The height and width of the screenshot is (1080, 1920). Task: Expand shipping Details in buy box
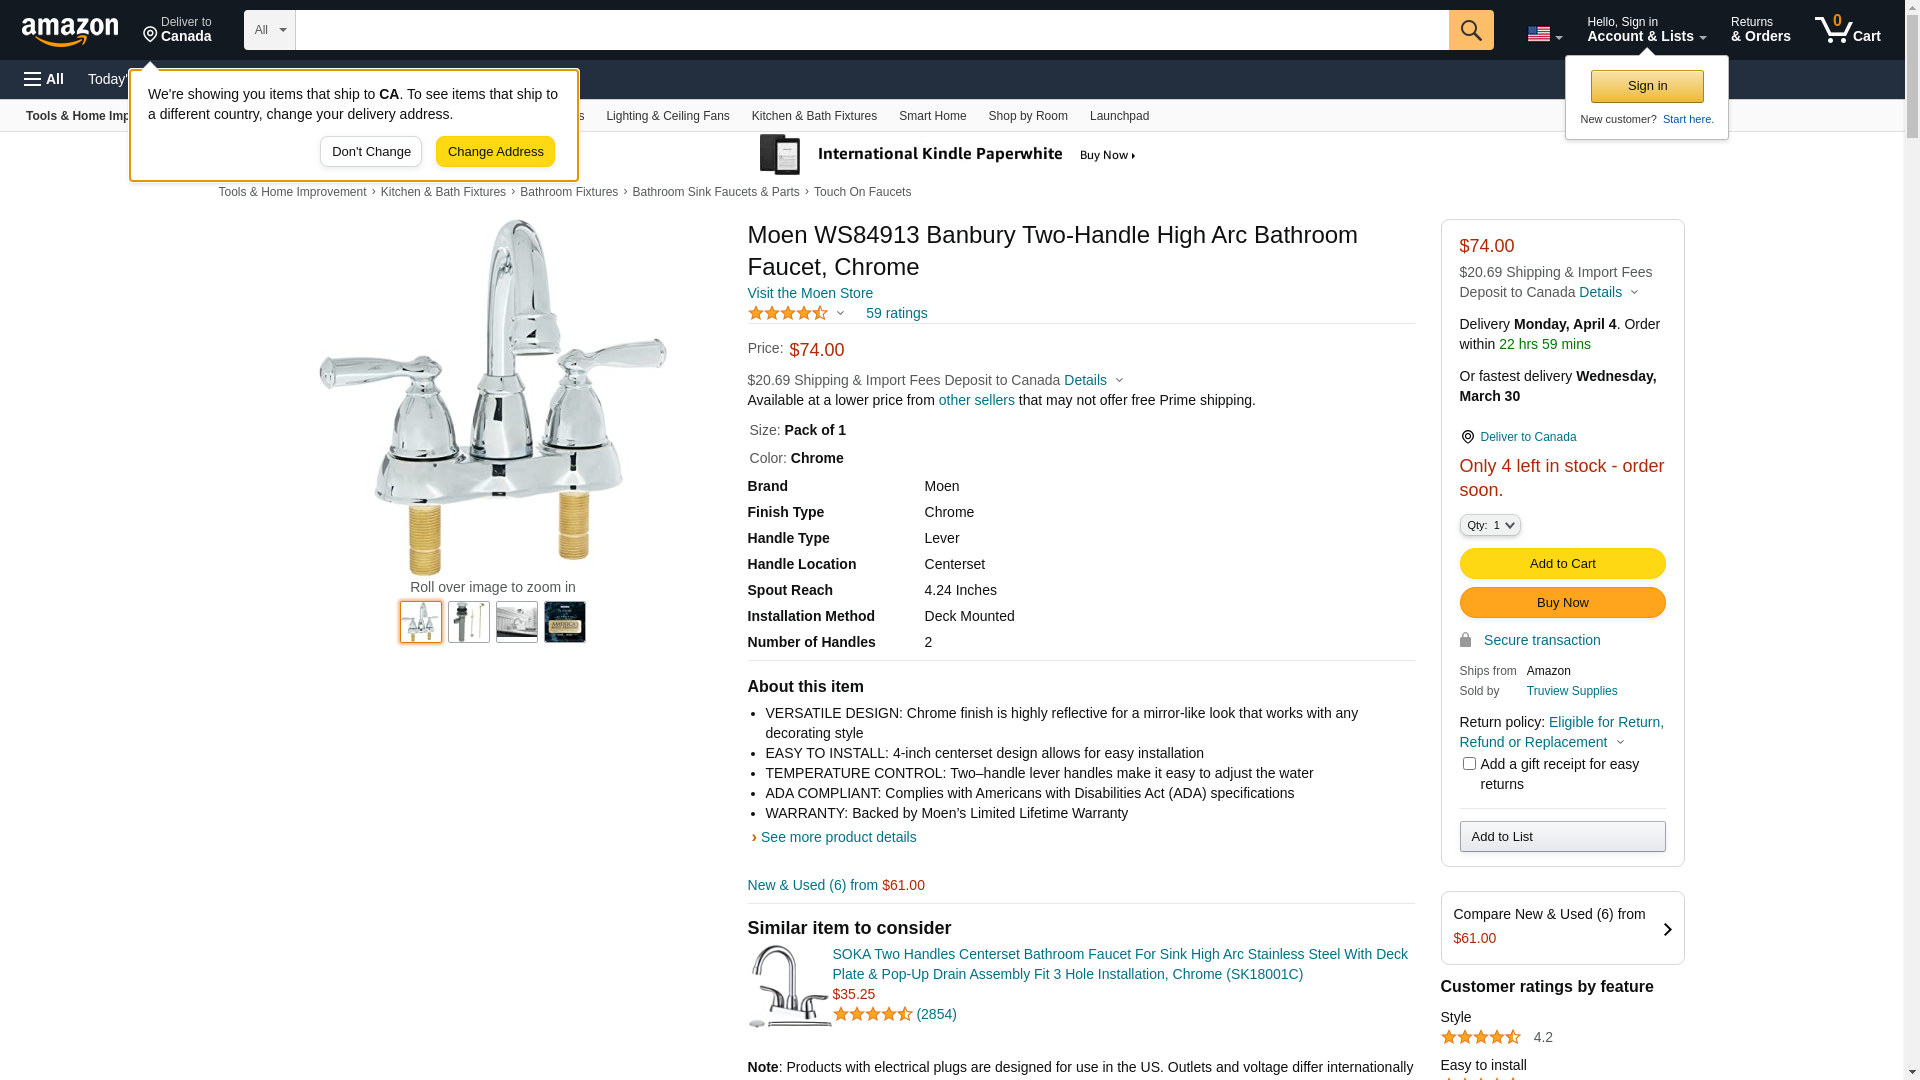1608,292
